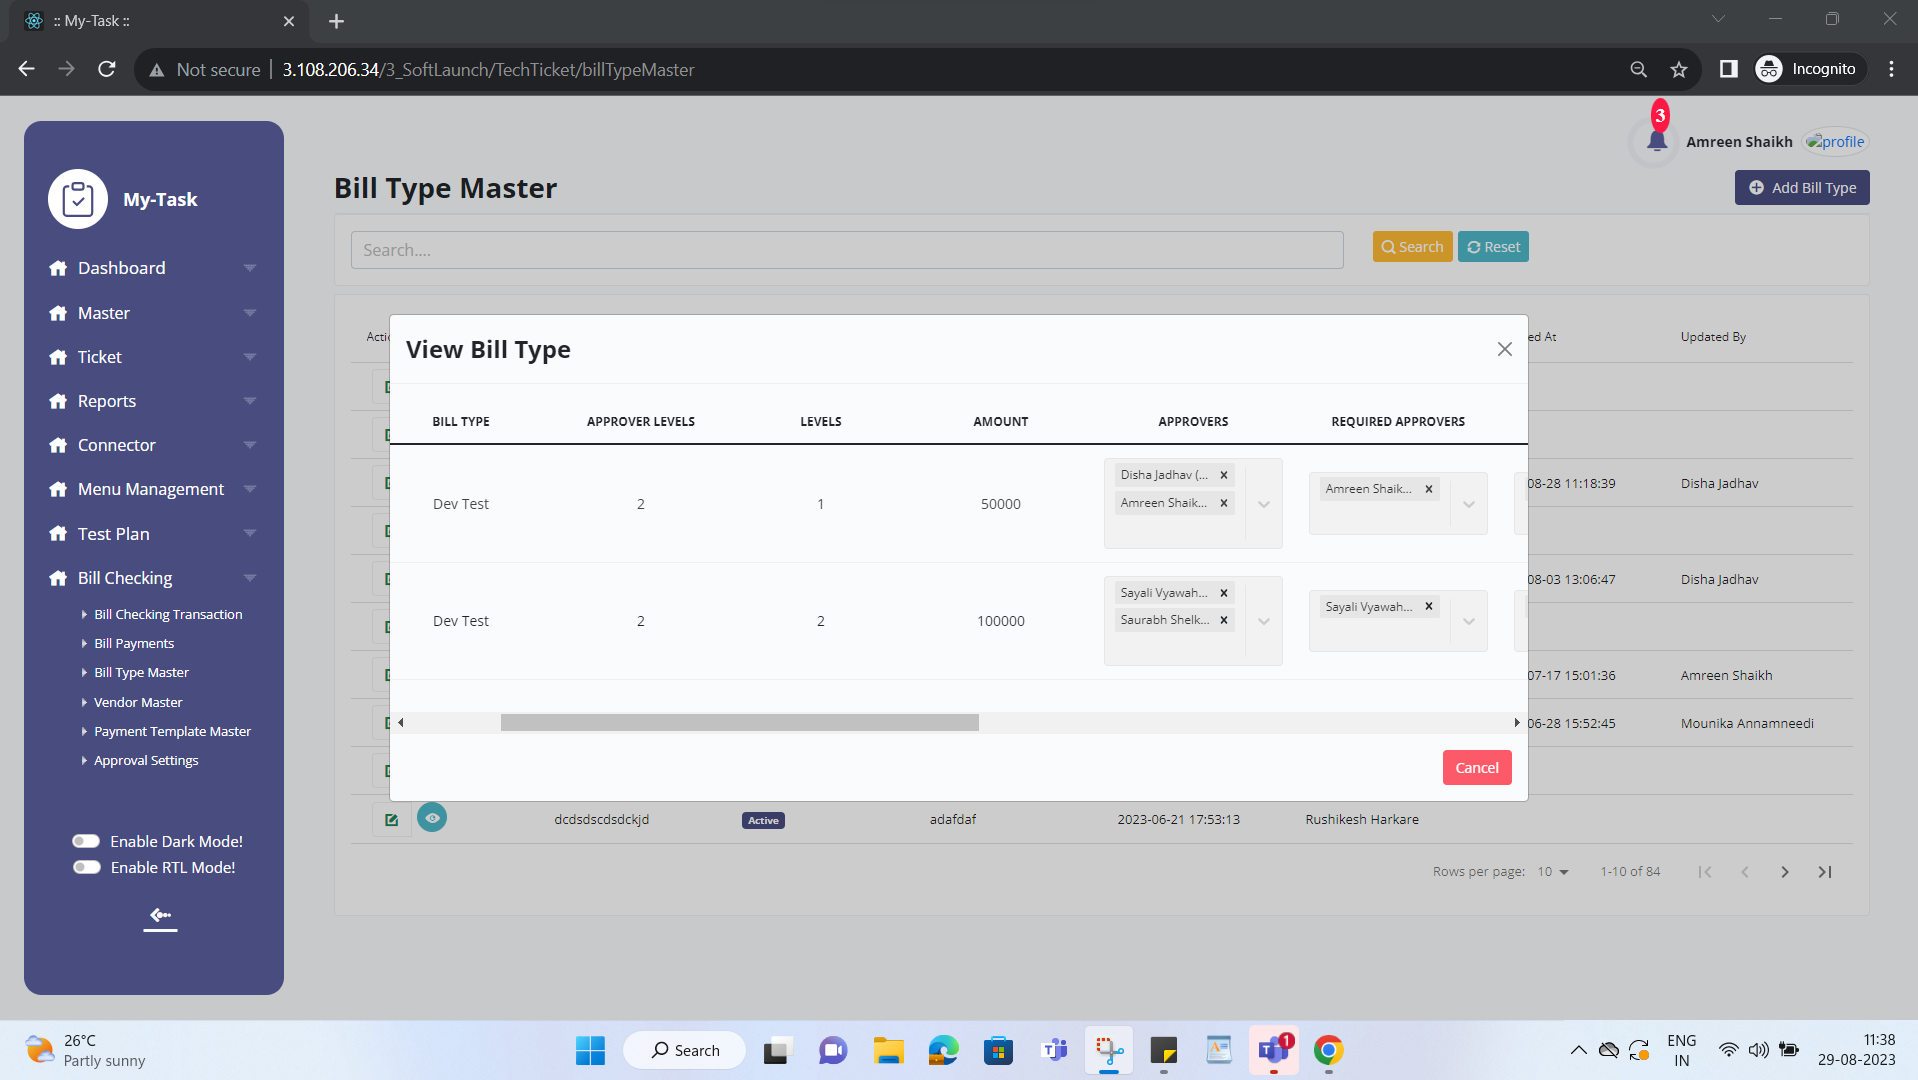
Task: Enable Dark Mode toggle
Action: point(87,841)
